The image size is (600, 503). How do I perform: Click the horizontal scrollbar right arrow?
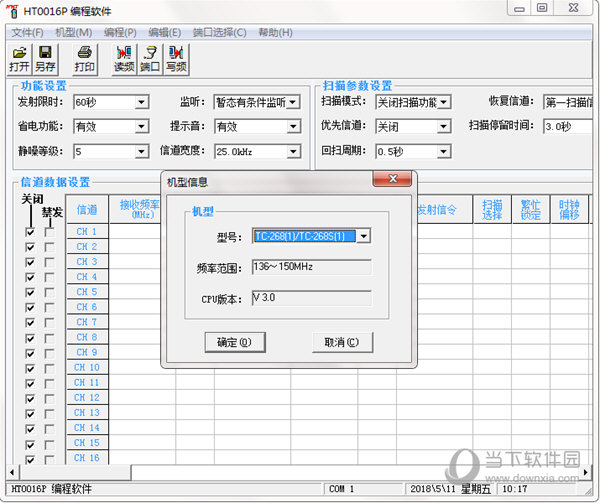pos(585,472)
